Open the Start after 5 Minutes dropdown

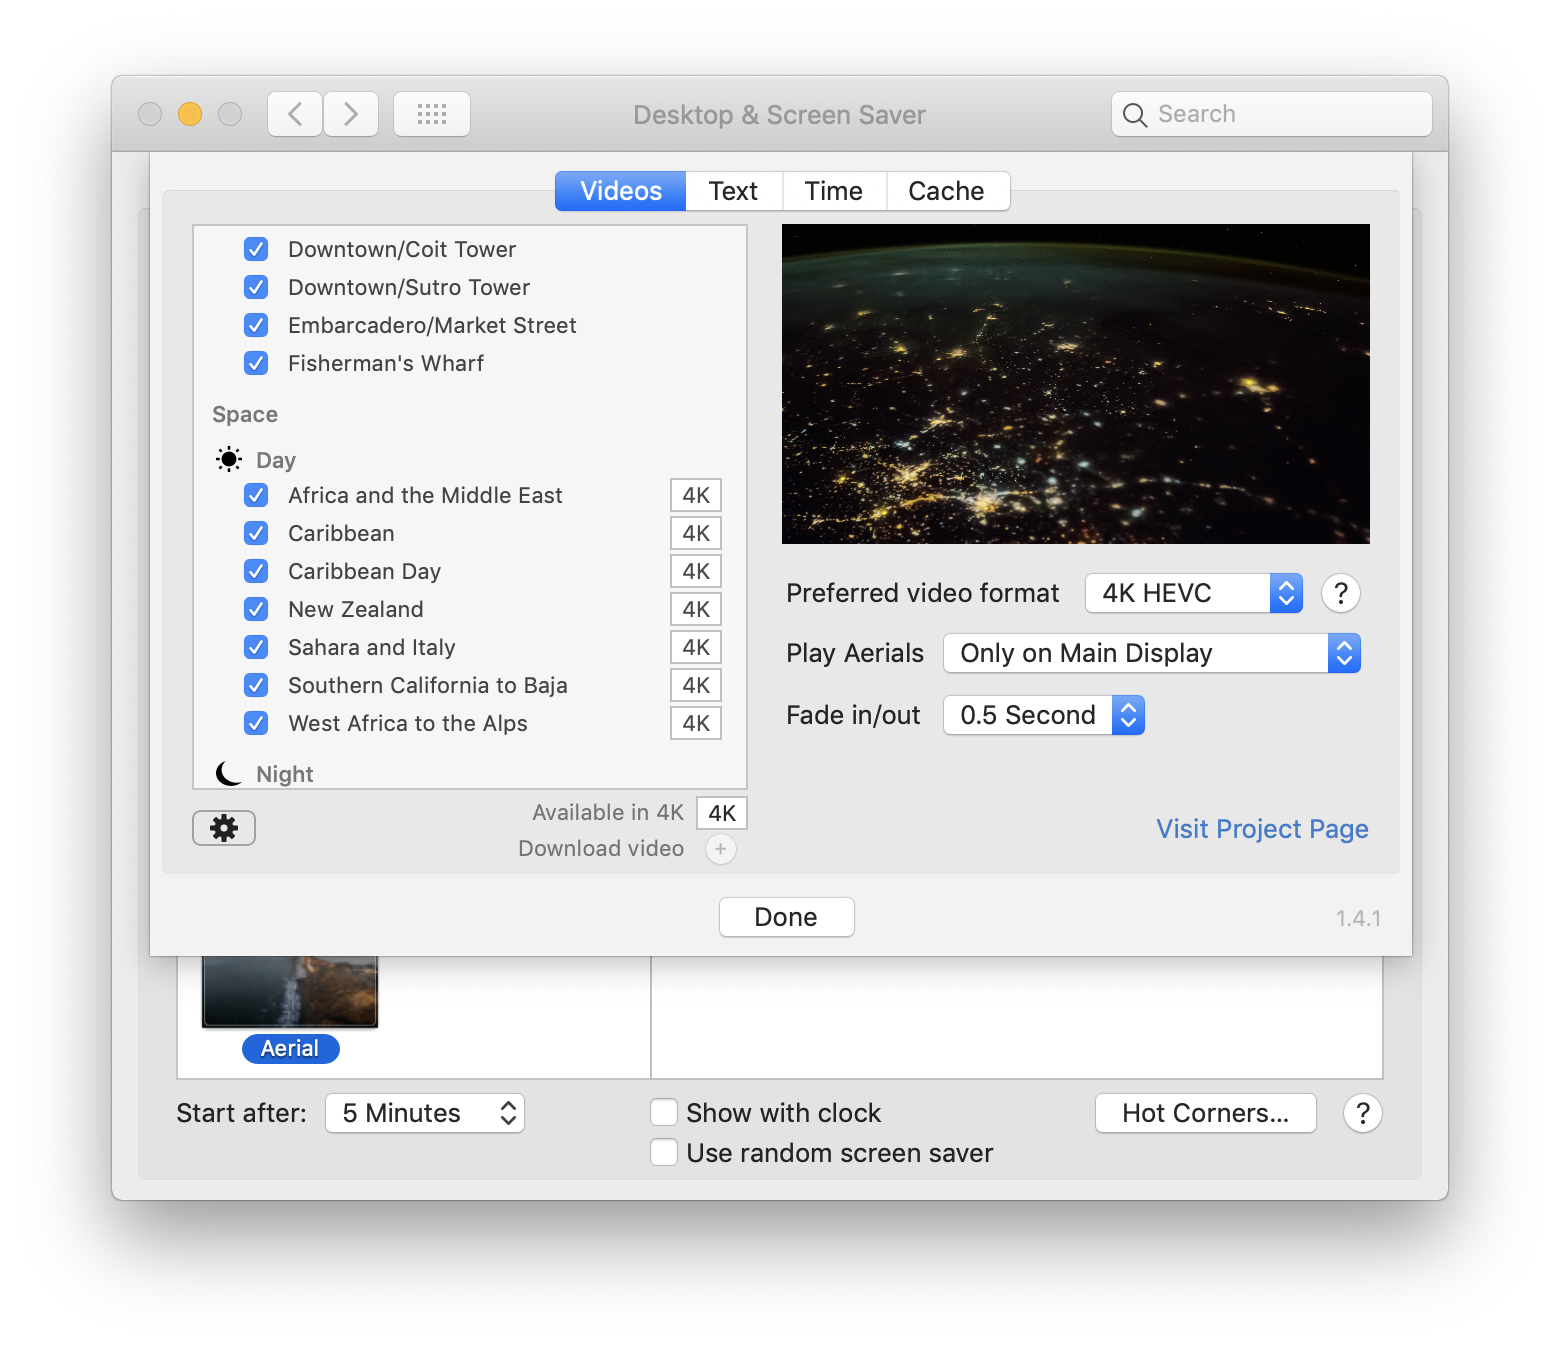pos(425,1113)
